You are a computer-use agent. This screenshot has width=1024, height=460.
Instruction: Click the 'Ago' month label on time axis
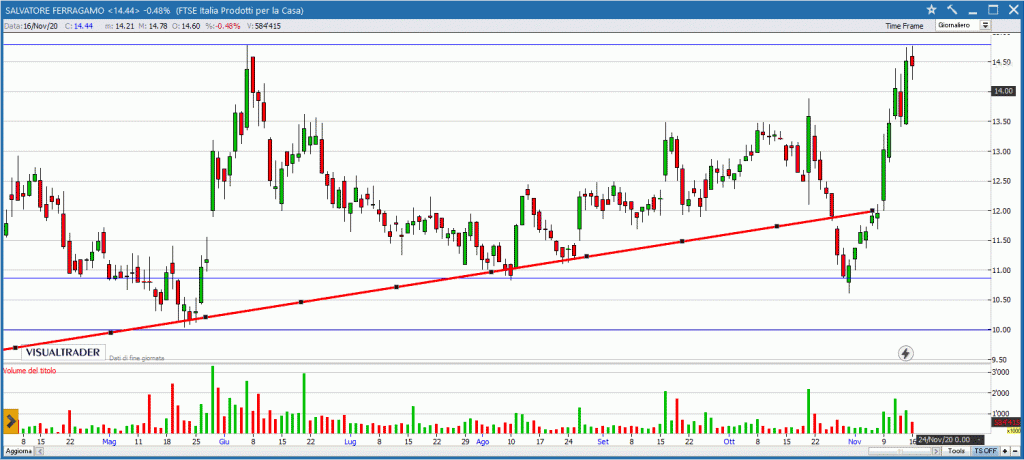tap(482, 442)
